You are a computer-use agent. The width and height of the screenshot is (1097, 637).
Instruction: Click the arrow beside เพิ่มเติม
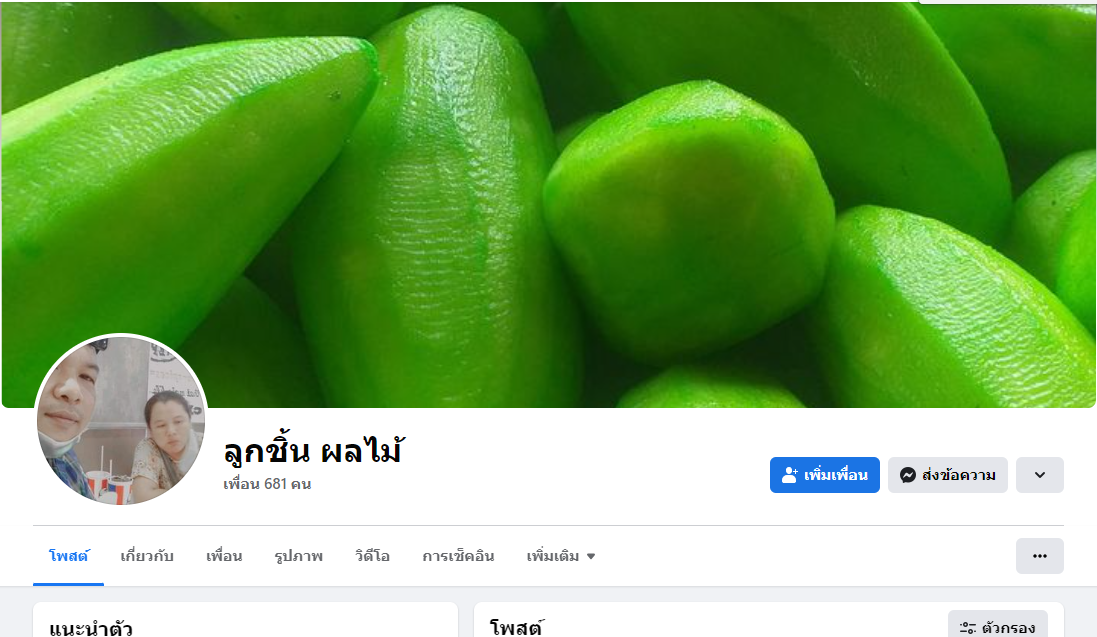[591, 556]
